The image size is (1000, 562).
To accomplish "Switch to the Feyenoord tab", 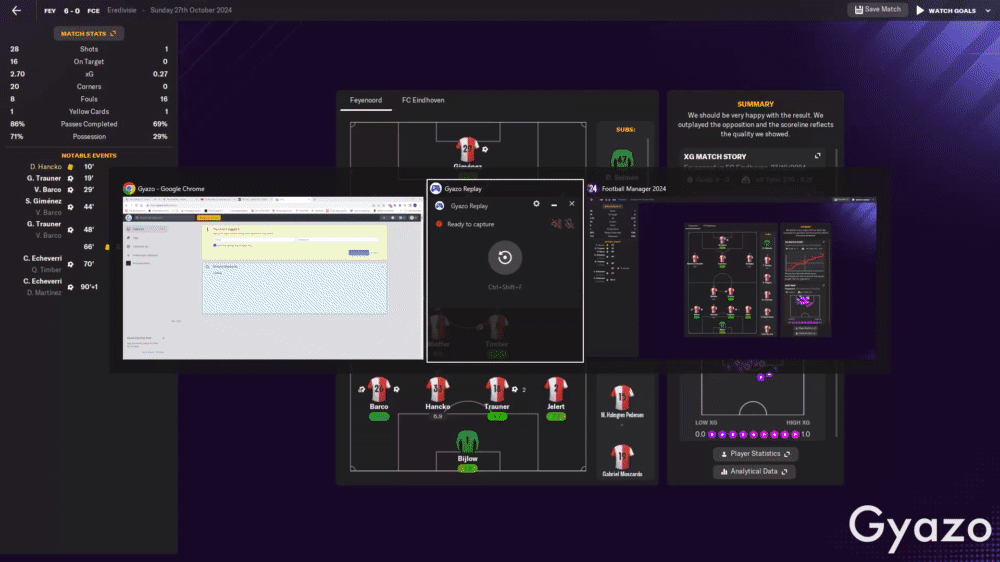I will coord(365,100).
